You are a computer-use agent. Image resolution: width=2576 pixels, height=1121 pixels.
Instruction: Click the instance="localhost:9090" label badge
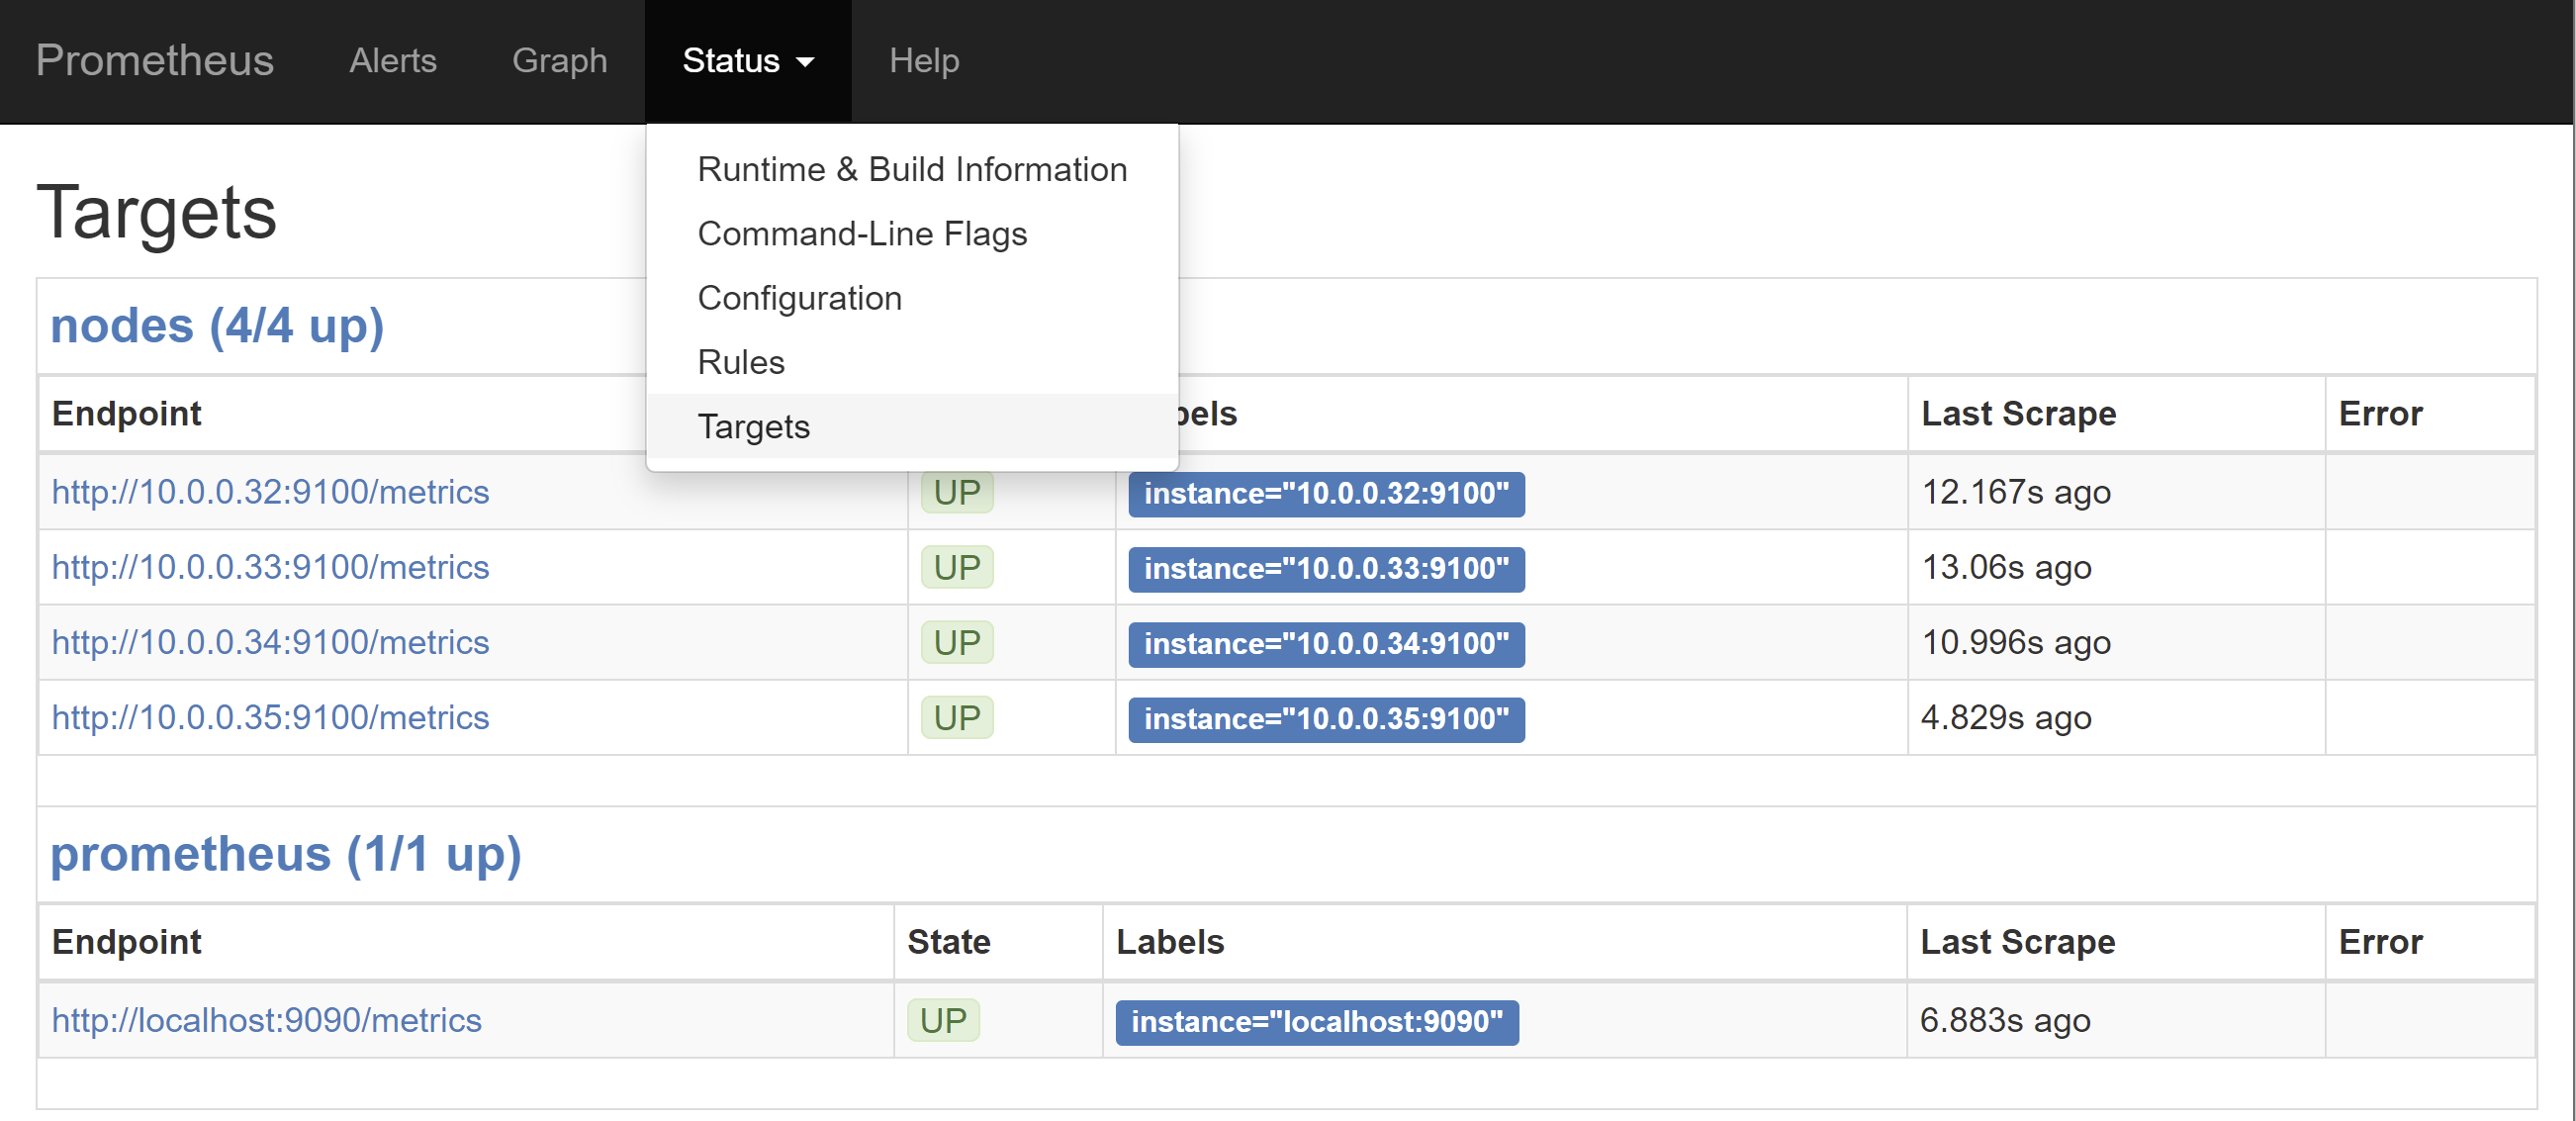pyautogui.click(x=1316, y=1021)
